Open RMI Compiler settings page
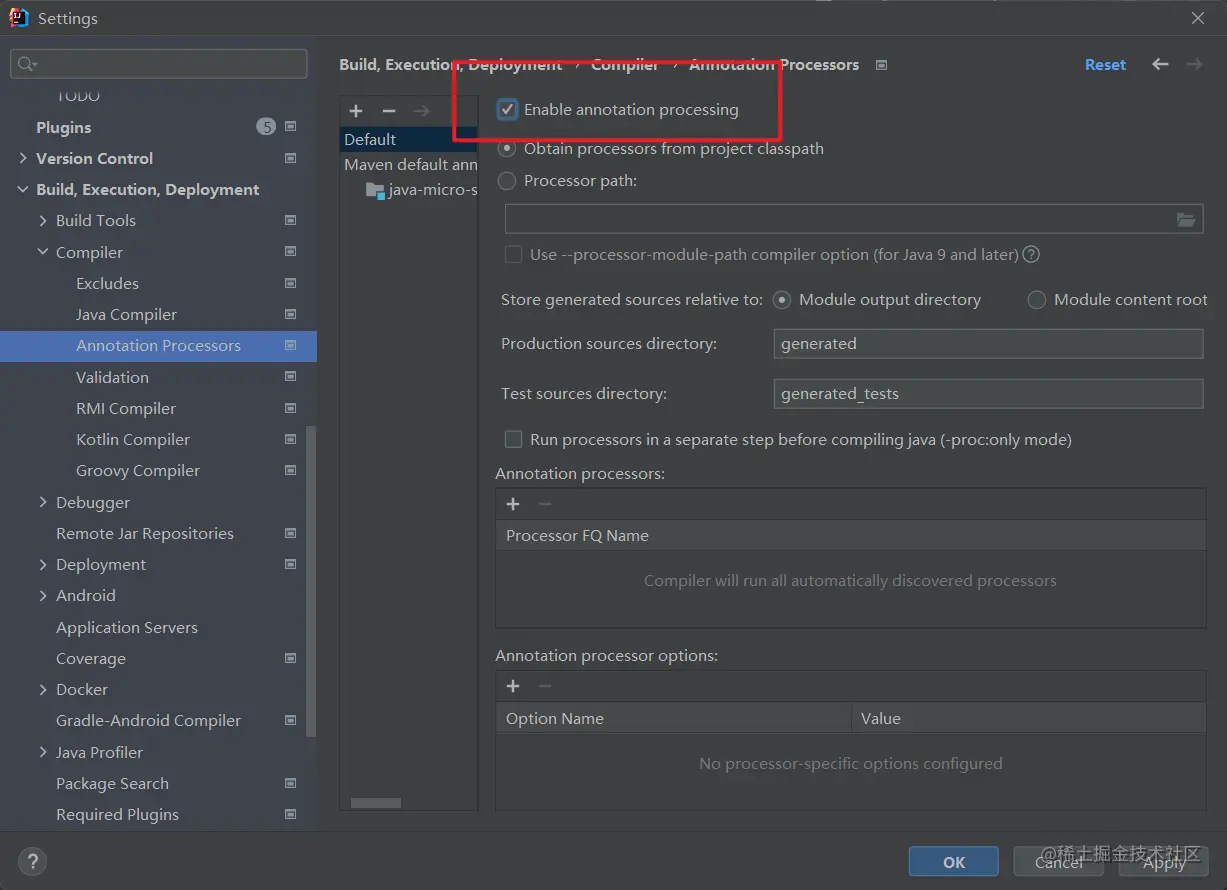Image resolution: width=1227 pixels, height=890 pixels. 126,408
